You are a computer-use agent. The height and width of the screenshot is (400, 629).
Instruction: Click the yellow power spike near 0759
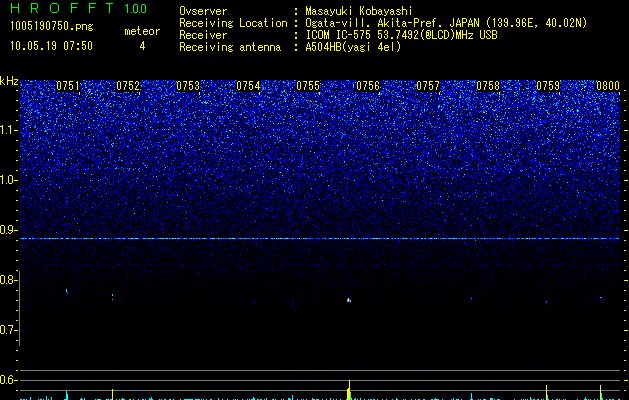coord(546,392)
